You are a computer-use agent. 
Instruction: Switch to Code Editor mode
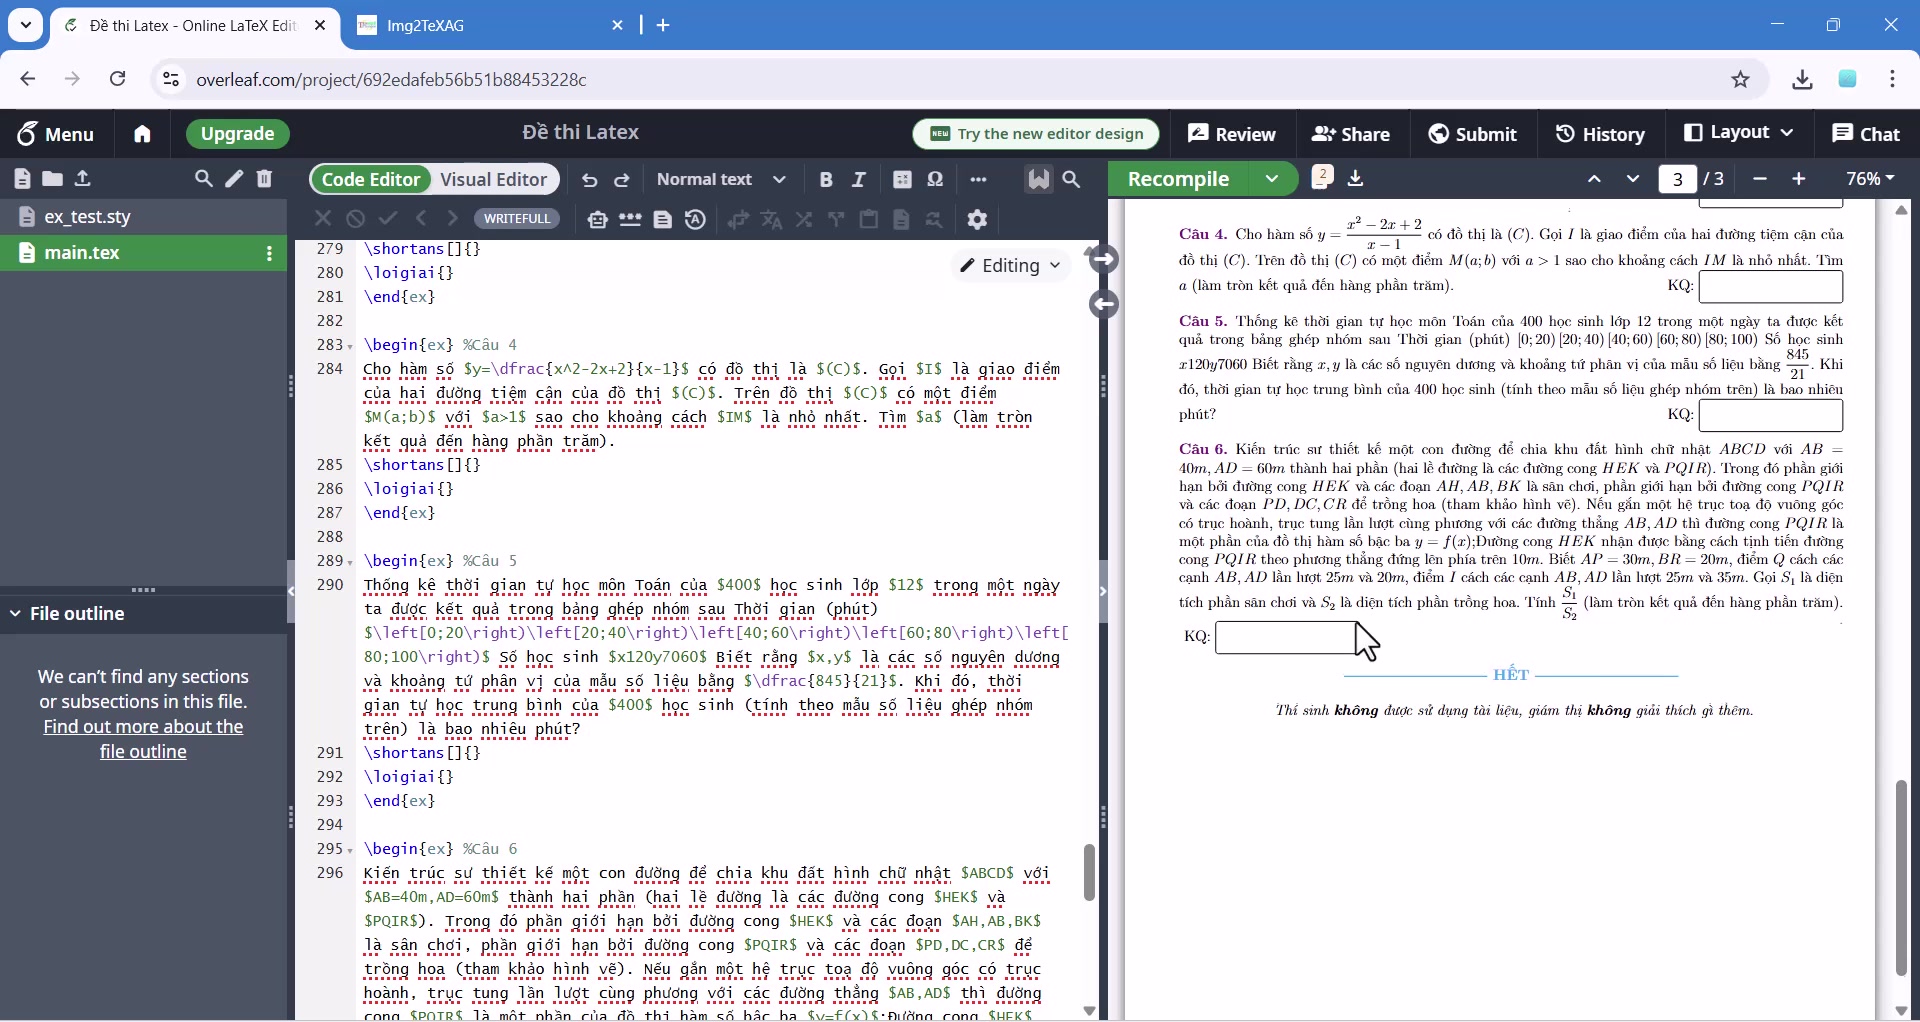click(x=371, y=179)
